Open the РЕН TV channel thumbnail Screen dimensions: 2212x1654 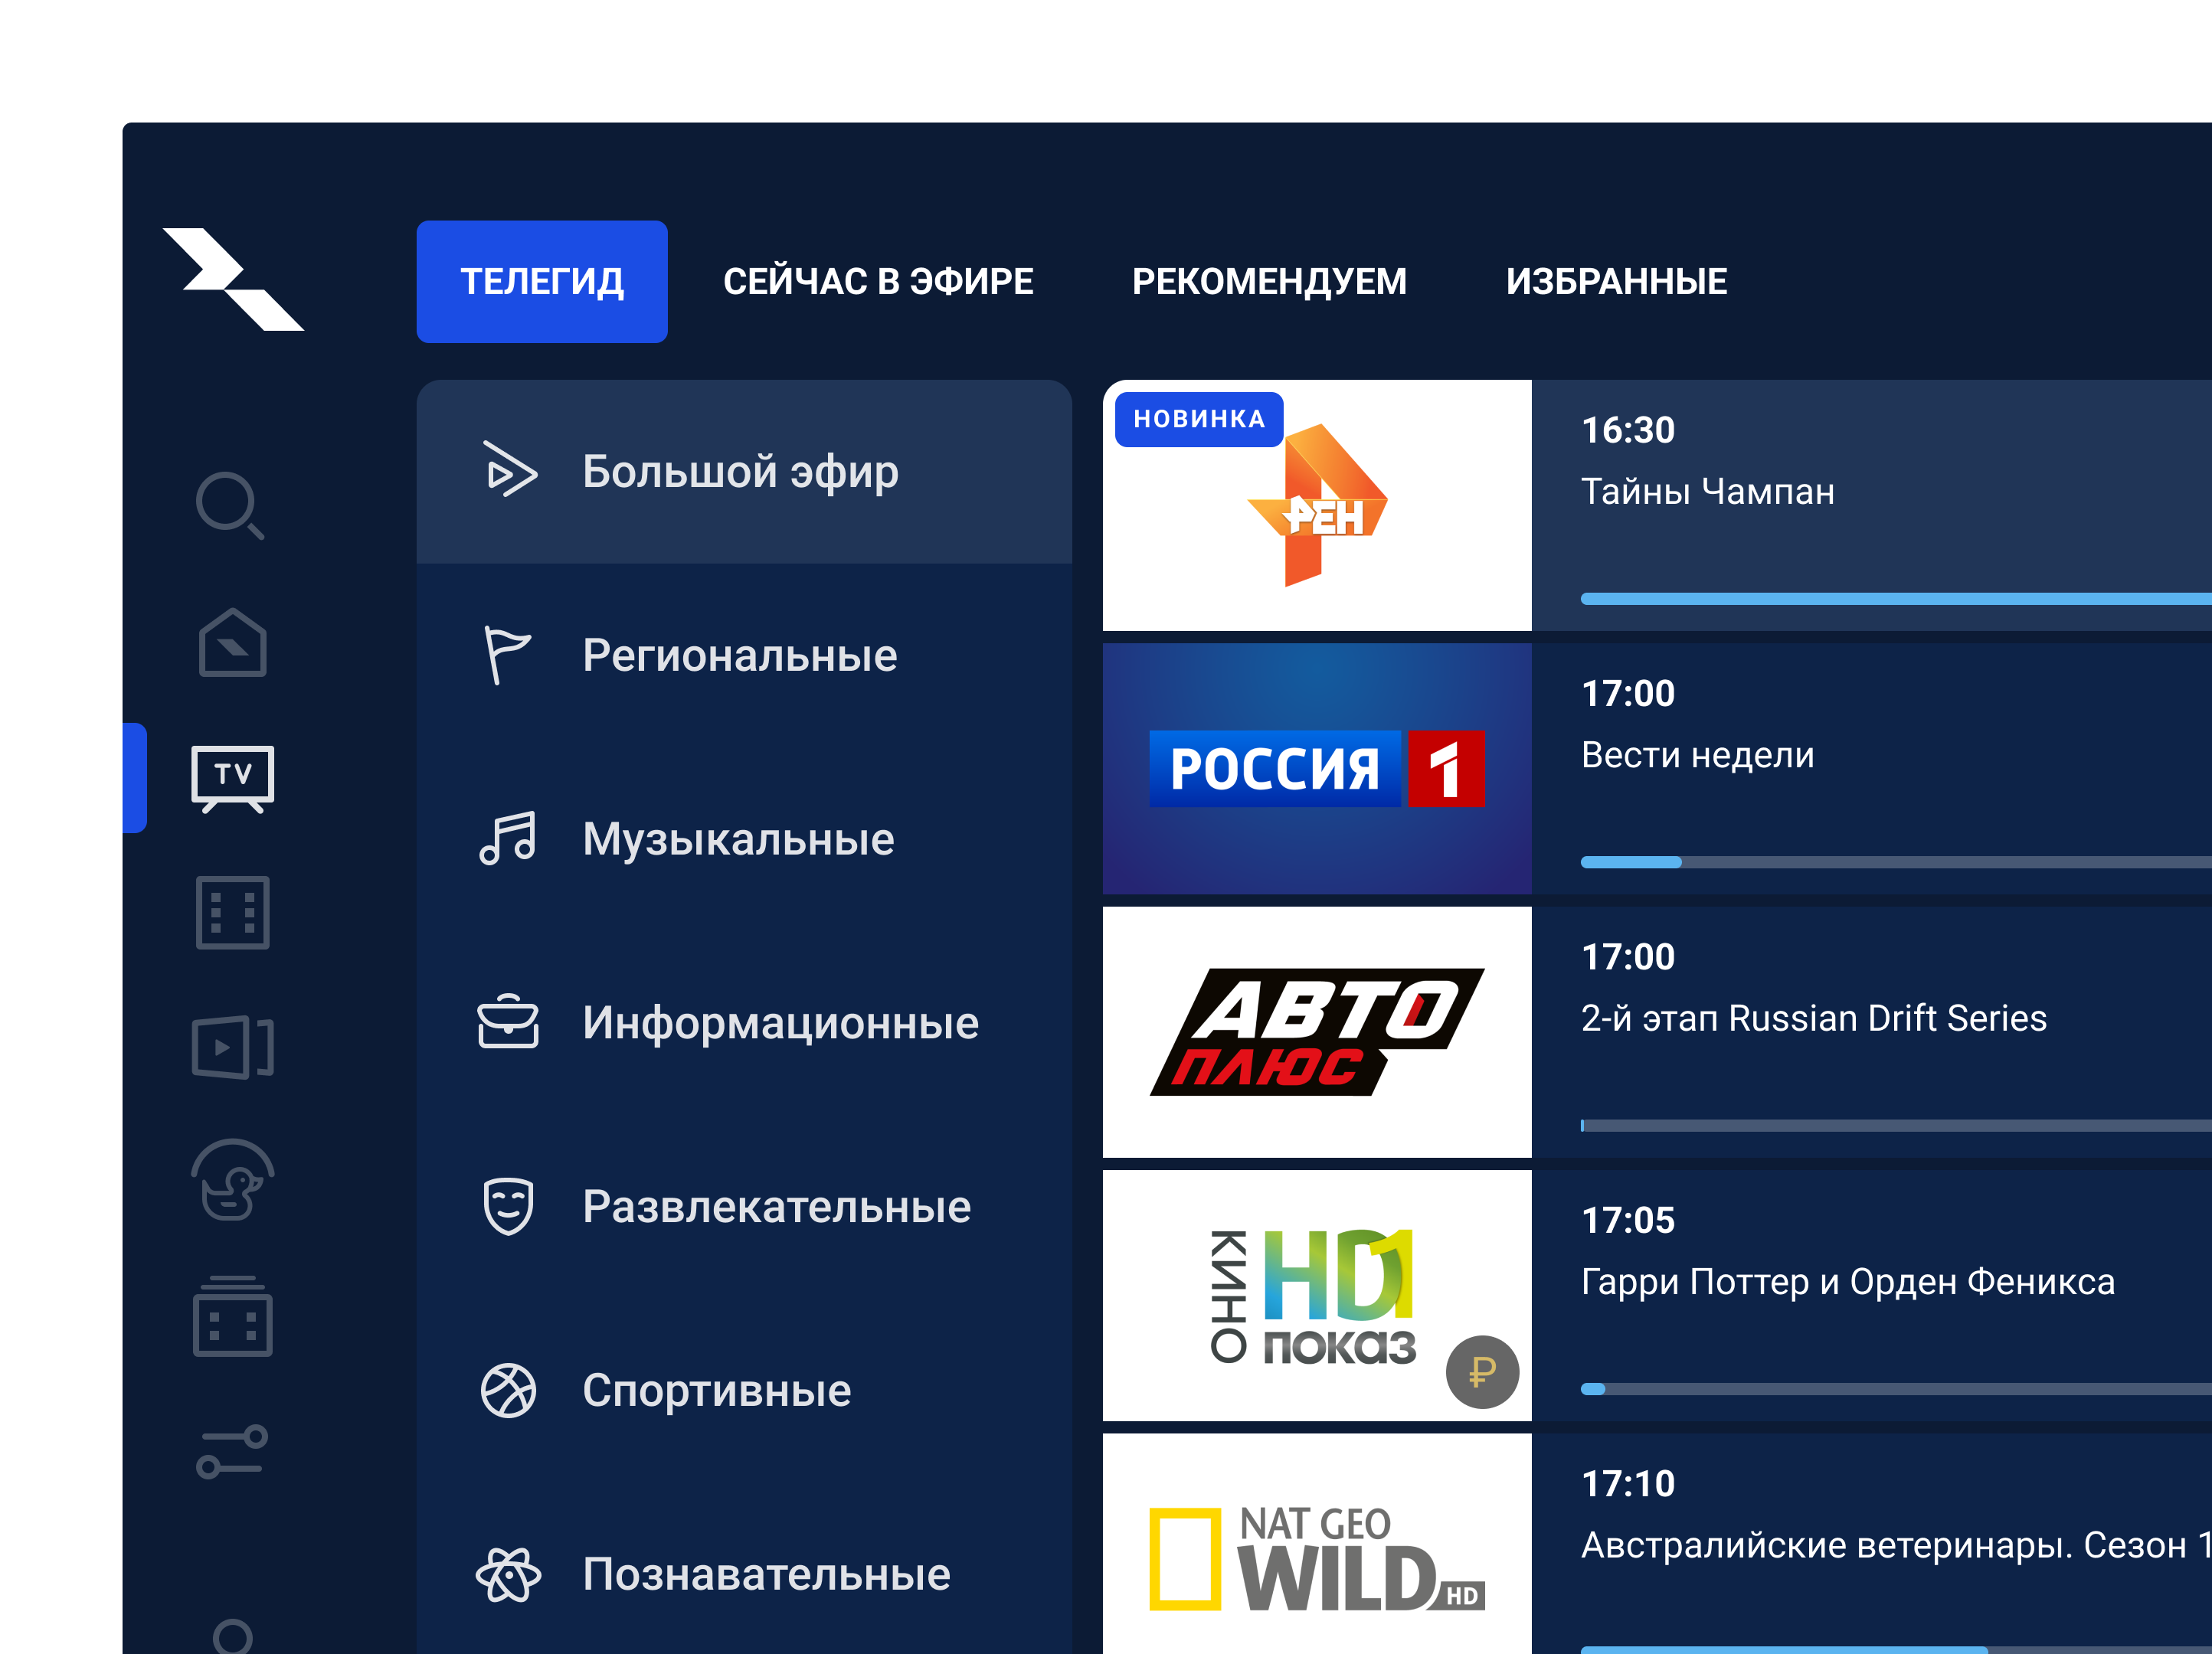pos(1317,505)
